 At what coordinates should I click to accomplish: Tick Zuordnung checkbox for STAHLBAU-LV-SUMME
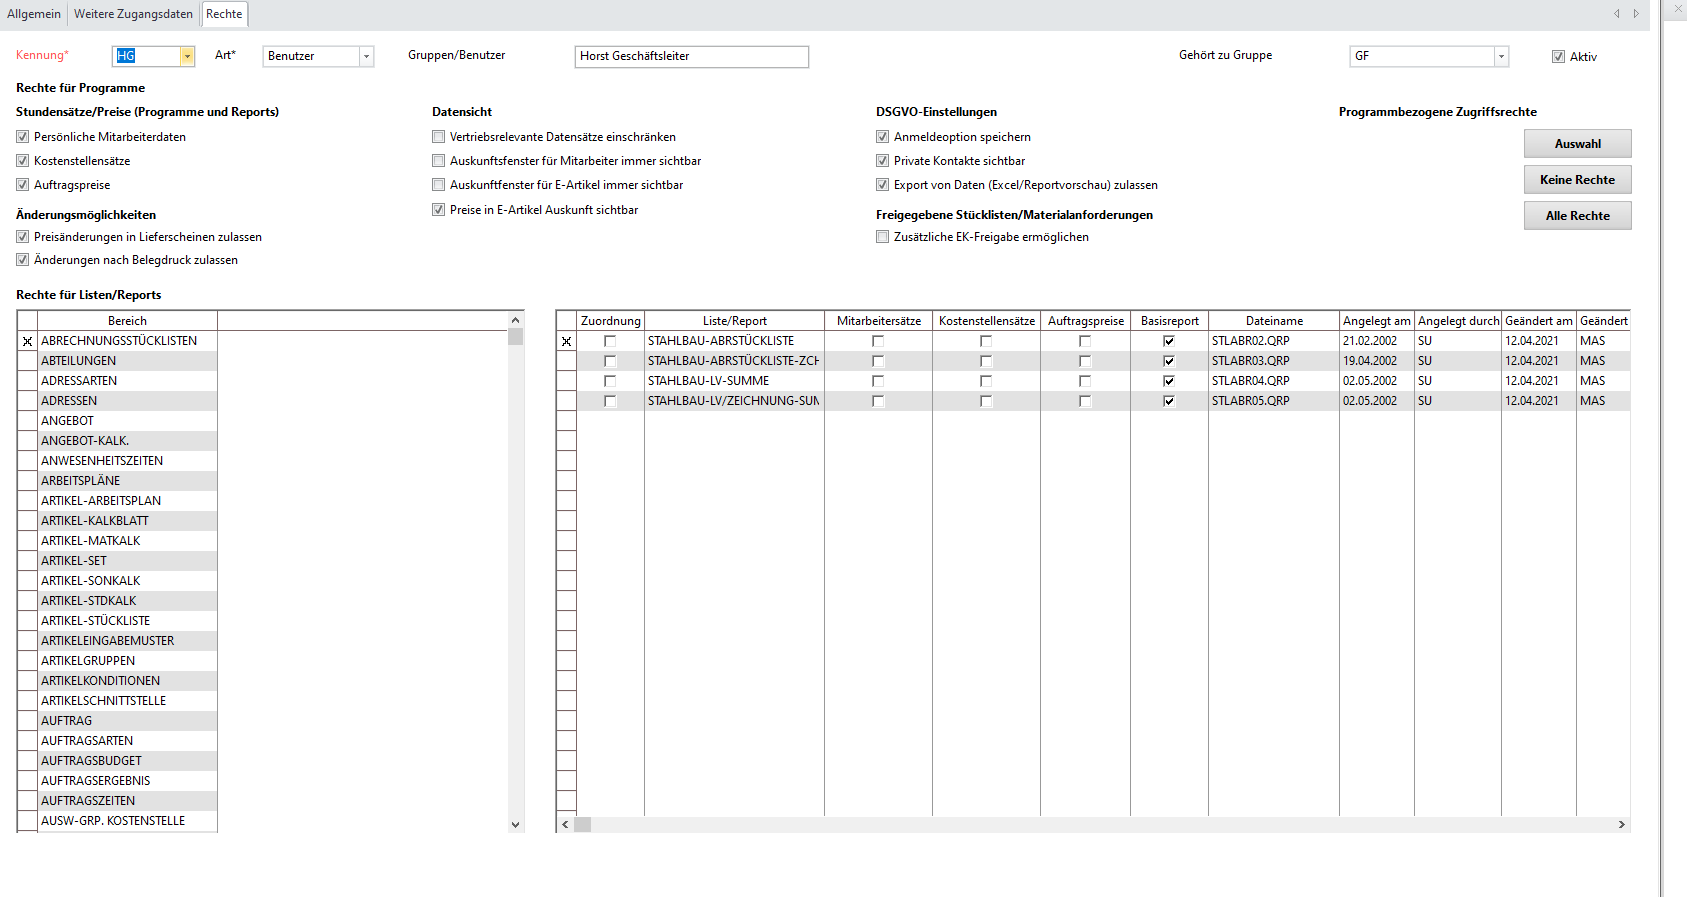tap(610, 381)
